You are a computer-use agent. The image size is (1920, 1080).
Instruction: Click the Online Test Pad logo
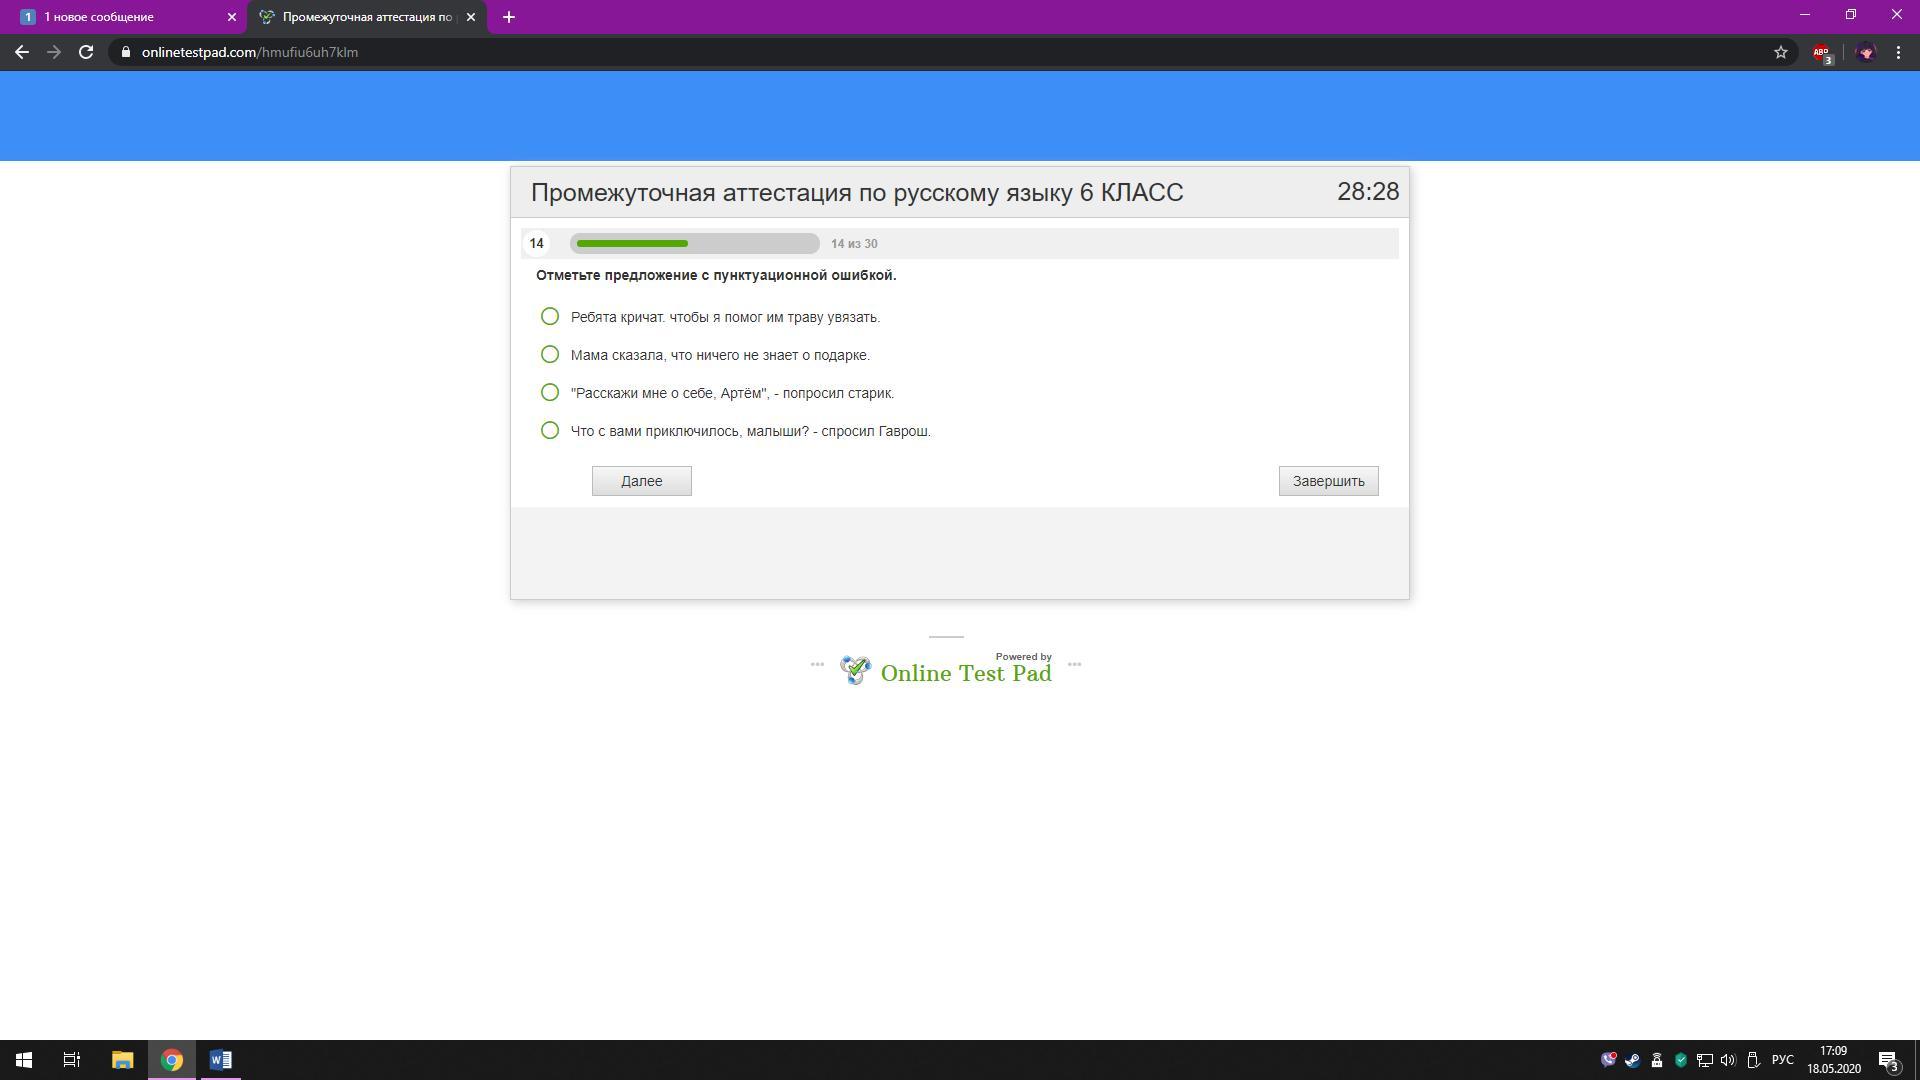(x=946, y=672)
